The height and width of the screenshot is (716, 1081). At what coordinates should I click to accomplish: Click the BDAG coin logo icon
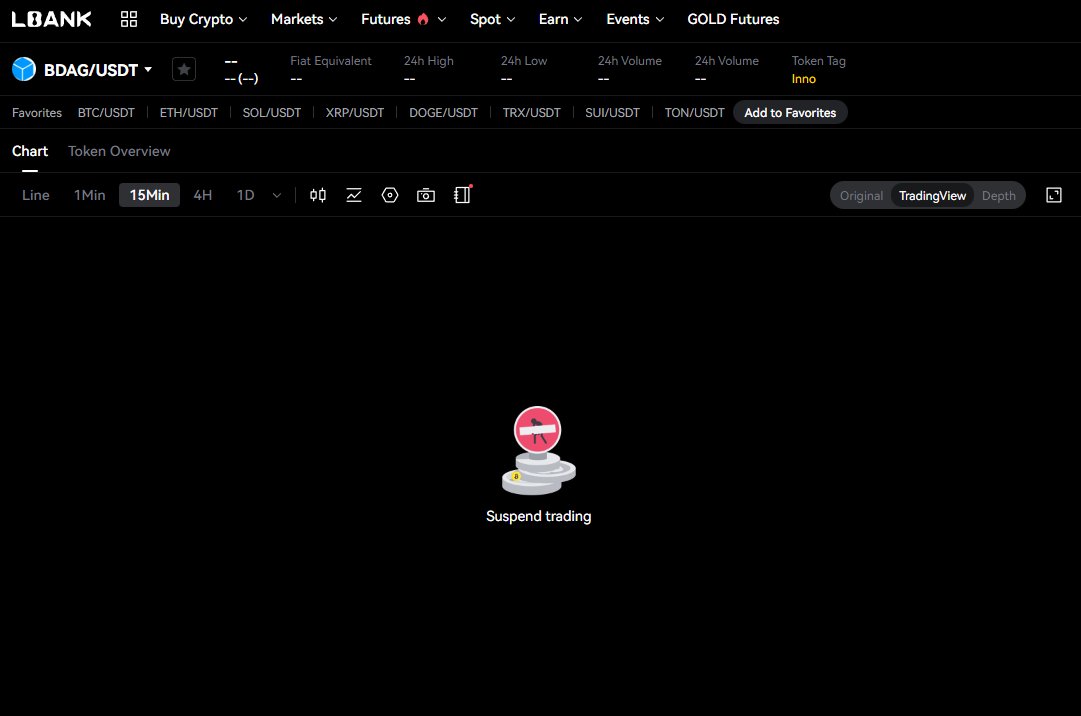tap(23, 70)
